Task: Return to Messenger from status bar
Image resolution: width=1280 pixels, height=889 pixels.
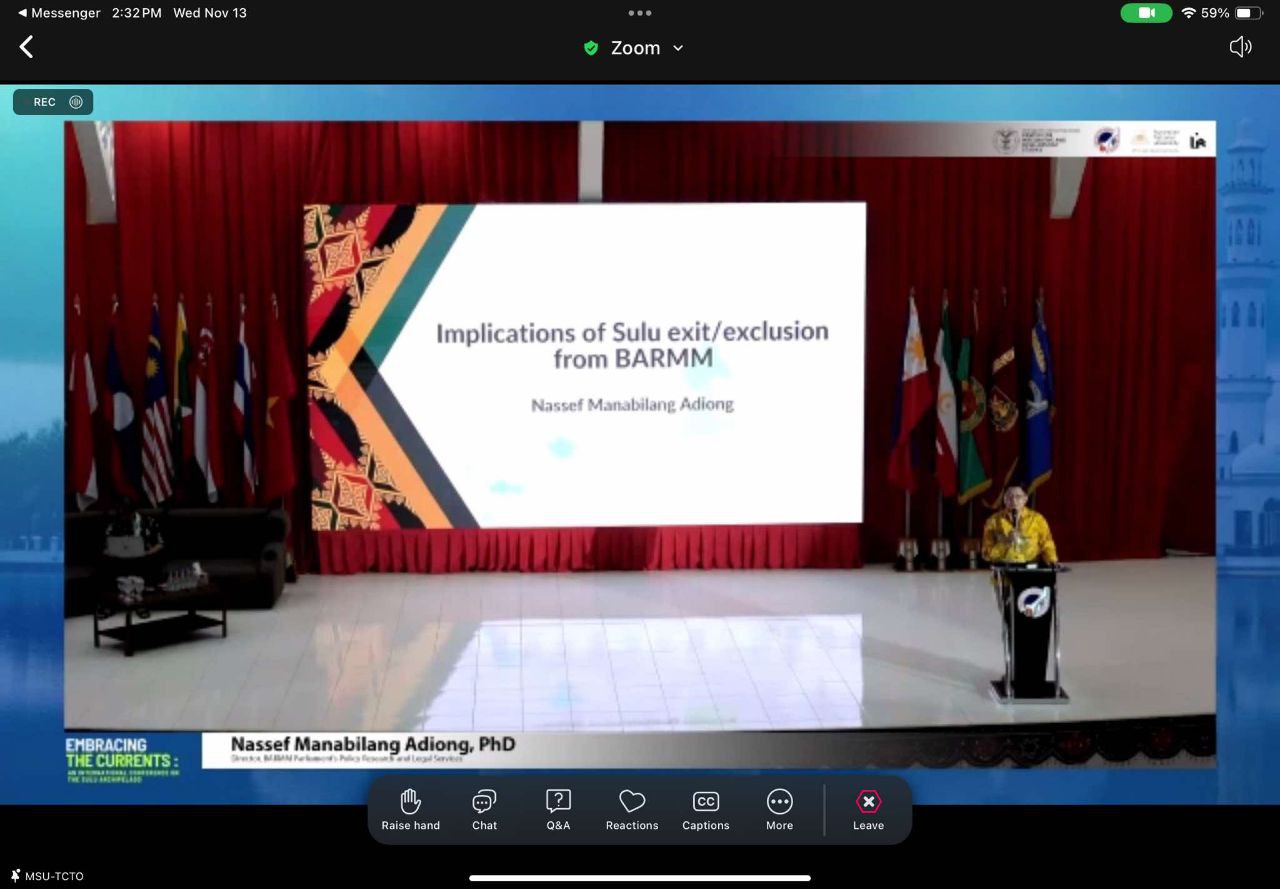Action: click(x=59, y=13)
